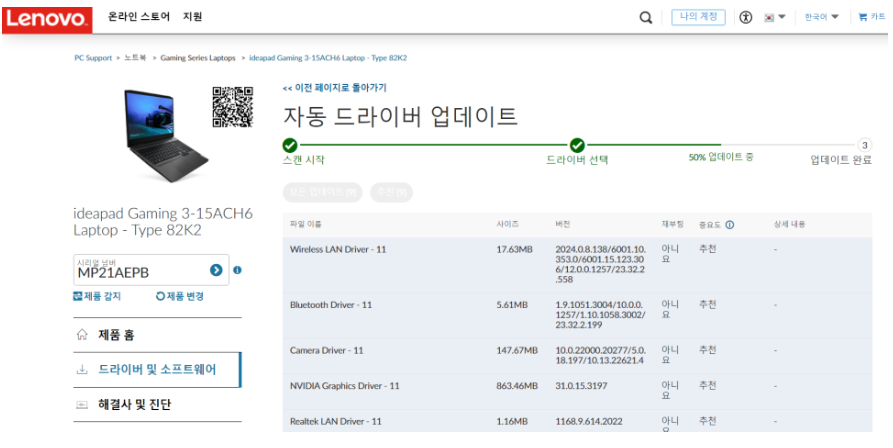Open 드라이버 및 소프트웨어 in sidebar
This screenshot has height=448, width=893.
(x=157, y=369)
